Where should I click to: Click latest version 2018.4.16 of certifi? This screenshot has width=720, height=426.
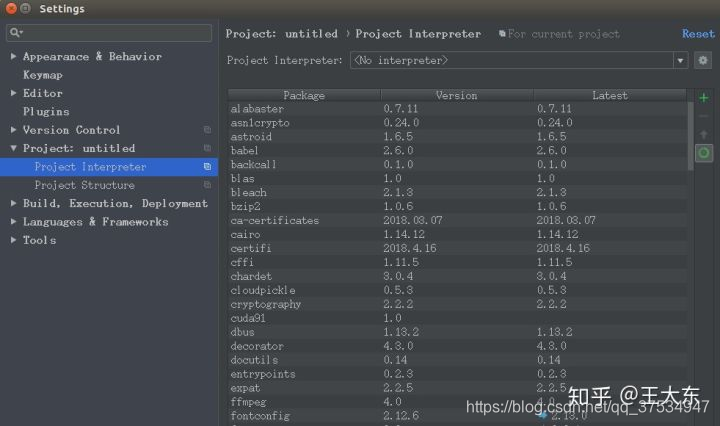click(563, 248)
